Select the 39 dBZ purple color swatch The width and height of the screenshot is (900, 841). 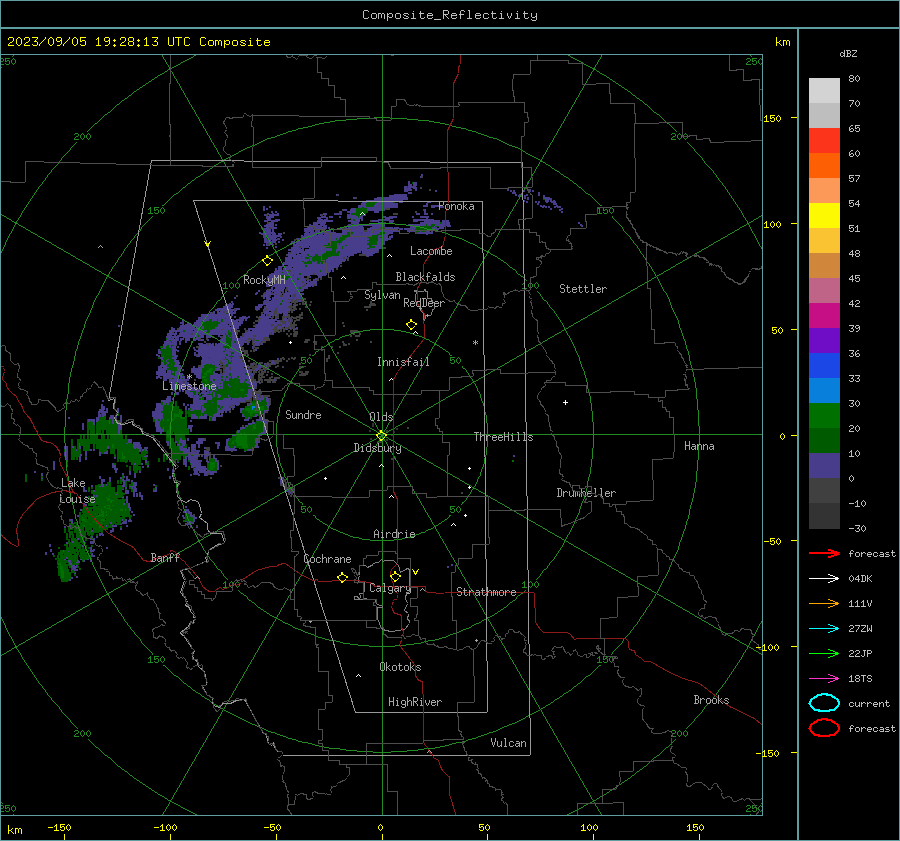[x=824, y=340]
